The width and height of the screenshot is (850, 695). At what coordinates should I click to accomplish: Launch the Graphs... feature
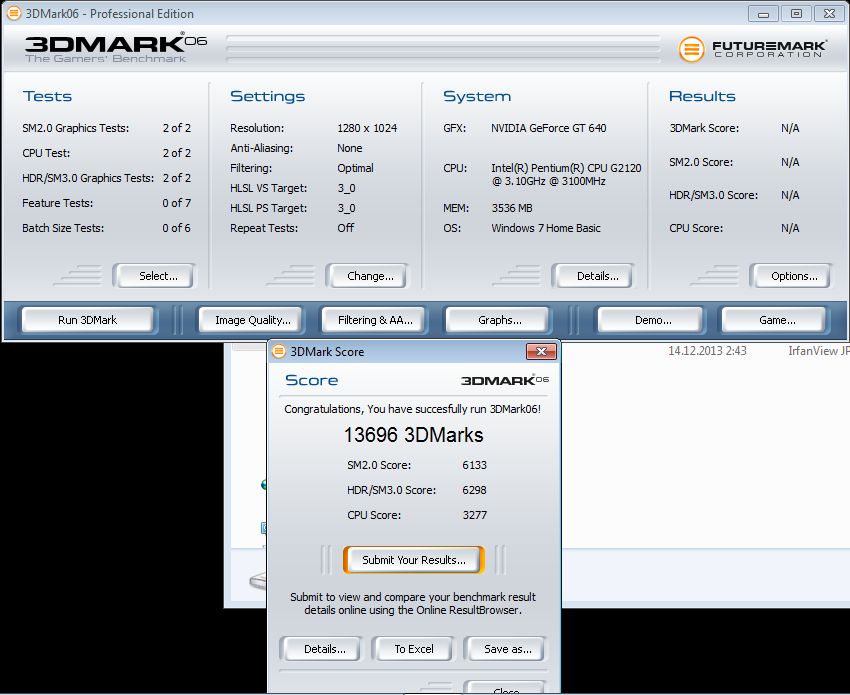(x=499, y=320)
